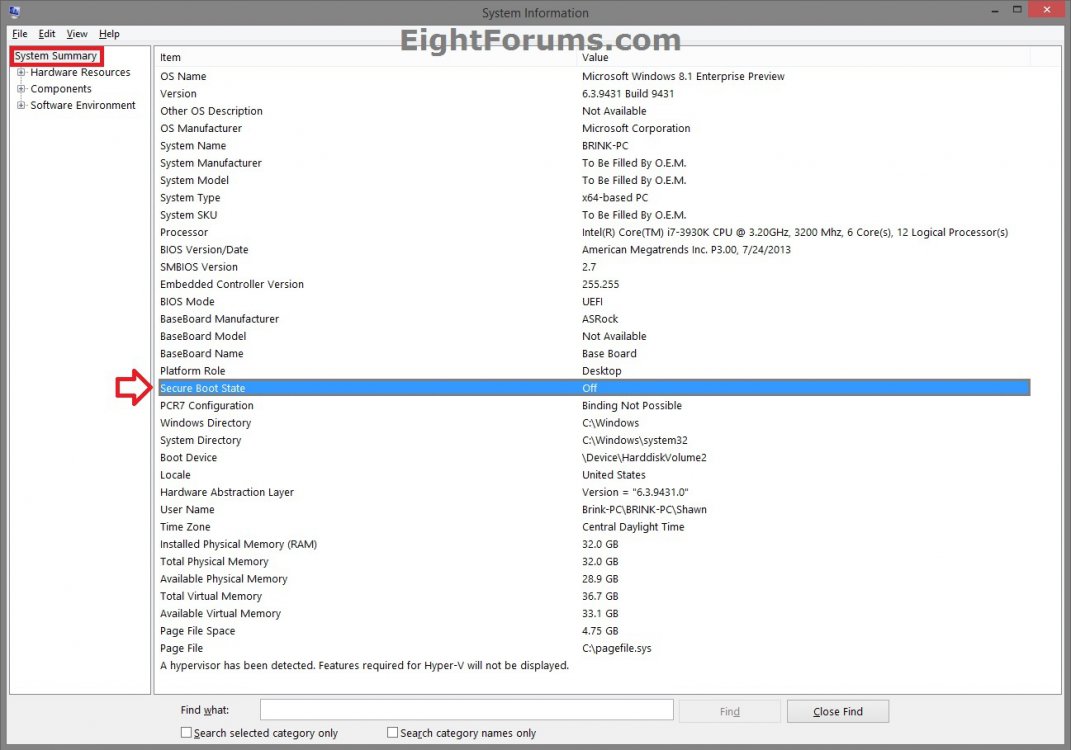The width and height of the screenshot is (1071, 750).
Task: Open the Help menu
Action: coord(109,33)
